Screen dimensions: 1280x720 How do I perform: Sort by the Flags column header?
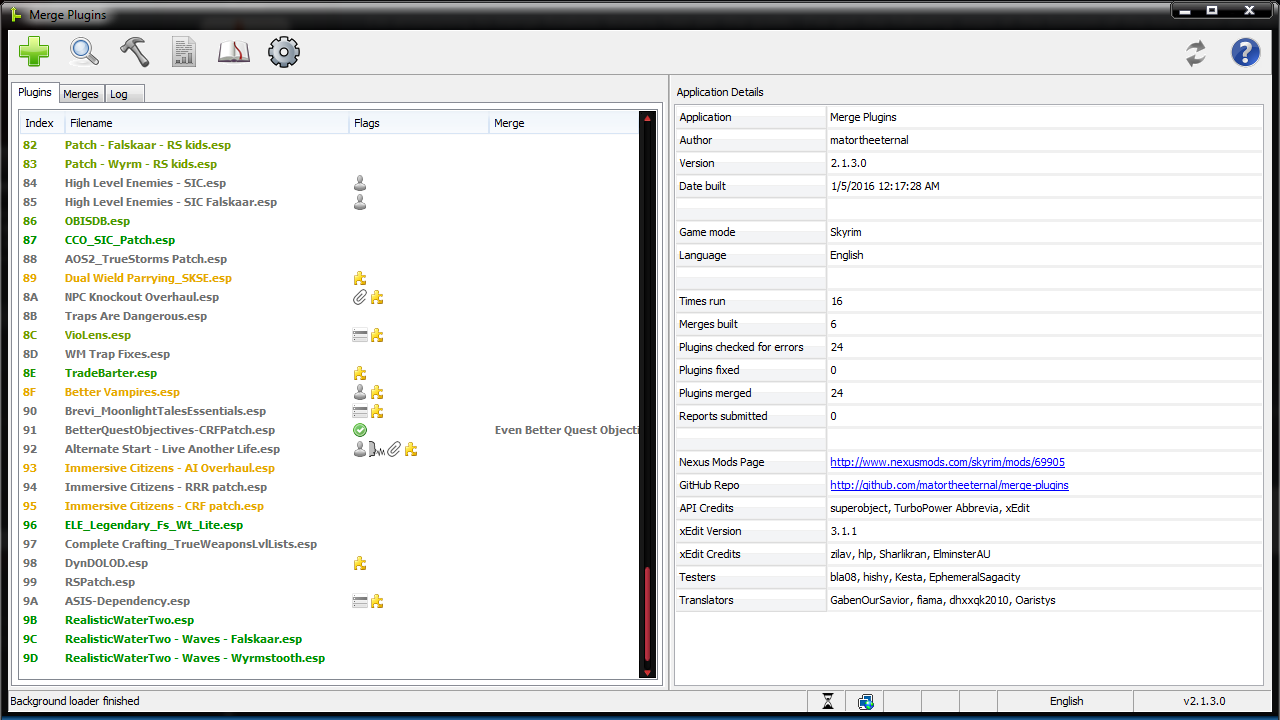click(419, 123)
